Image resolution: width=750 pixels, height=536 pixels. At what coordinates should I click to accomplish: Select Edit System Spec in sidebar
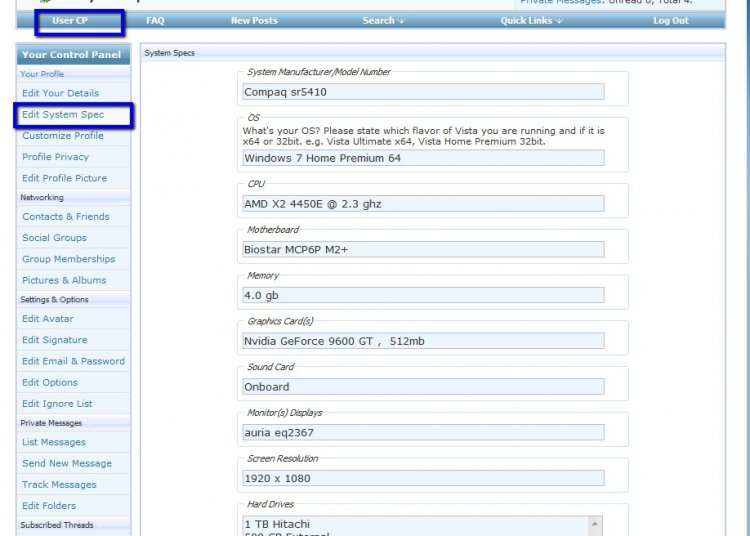point(63,114)
